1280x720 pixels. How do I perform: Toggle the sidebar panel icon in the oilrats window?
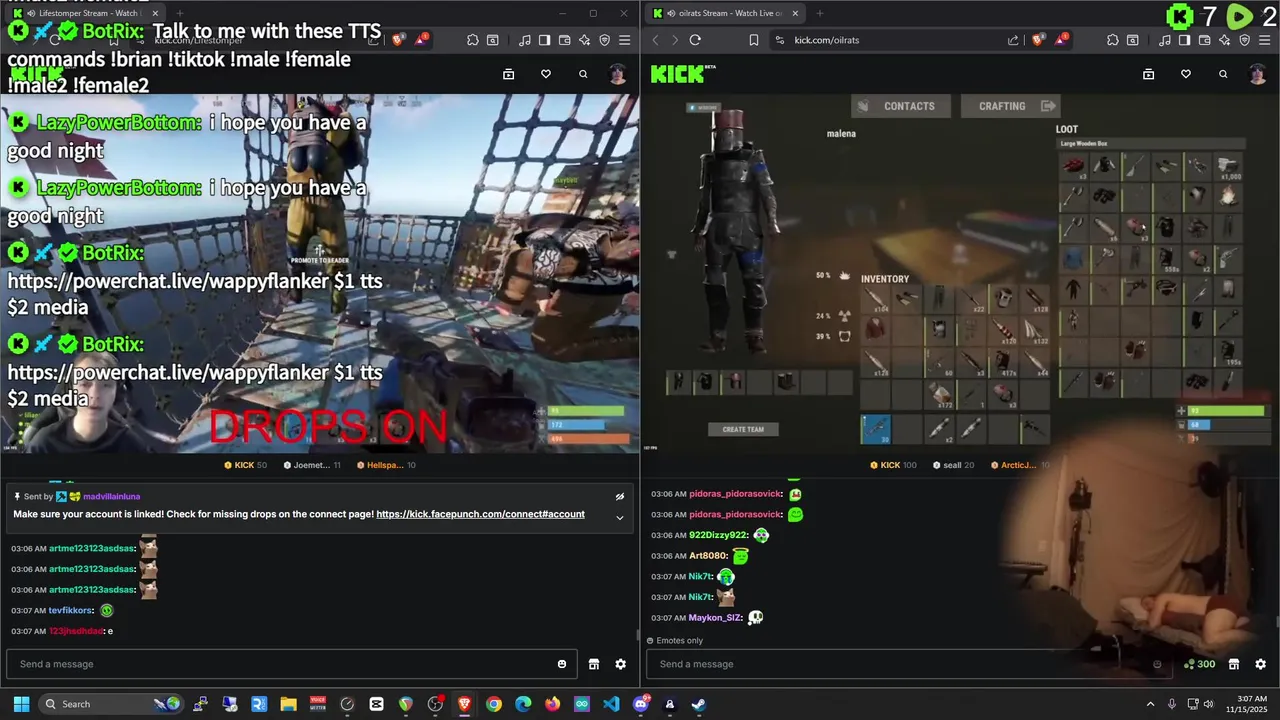point(1184,40)
